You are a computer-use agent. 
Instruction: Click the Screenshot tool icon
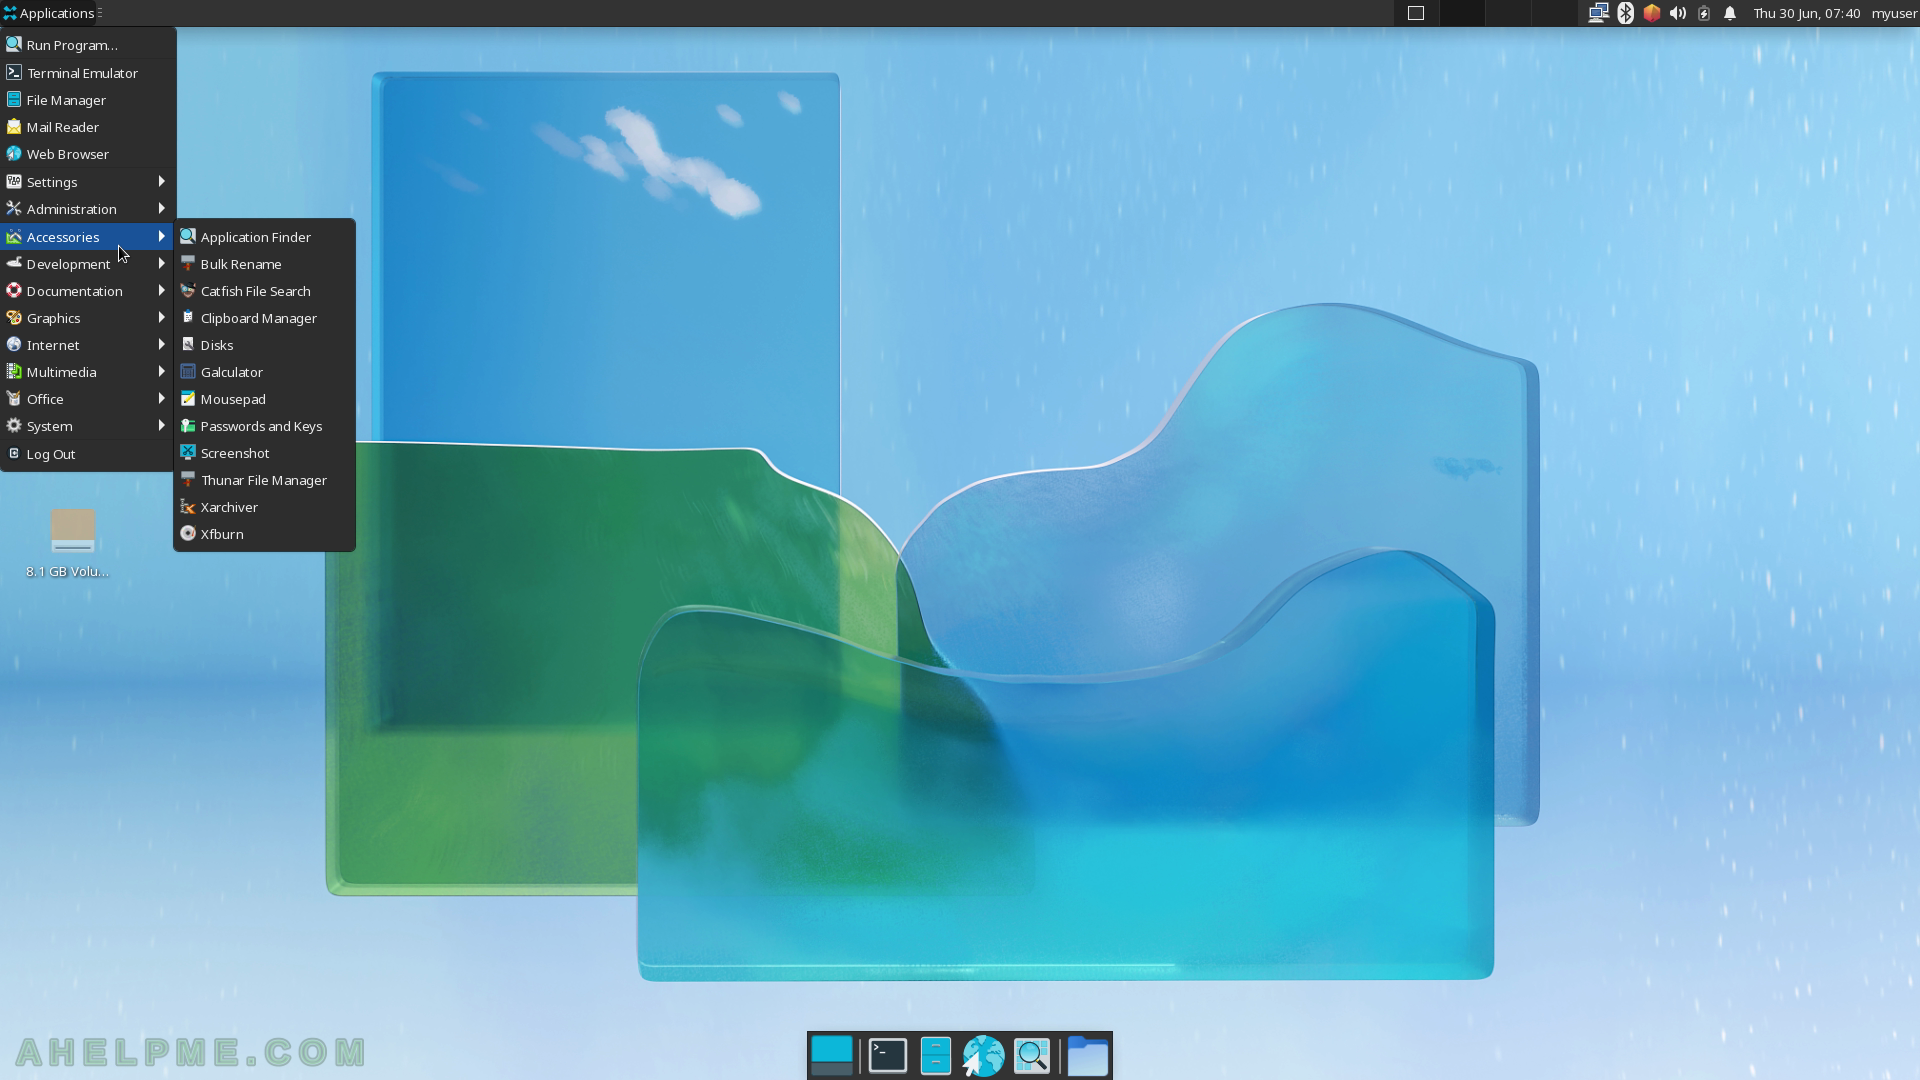(188, 453)
